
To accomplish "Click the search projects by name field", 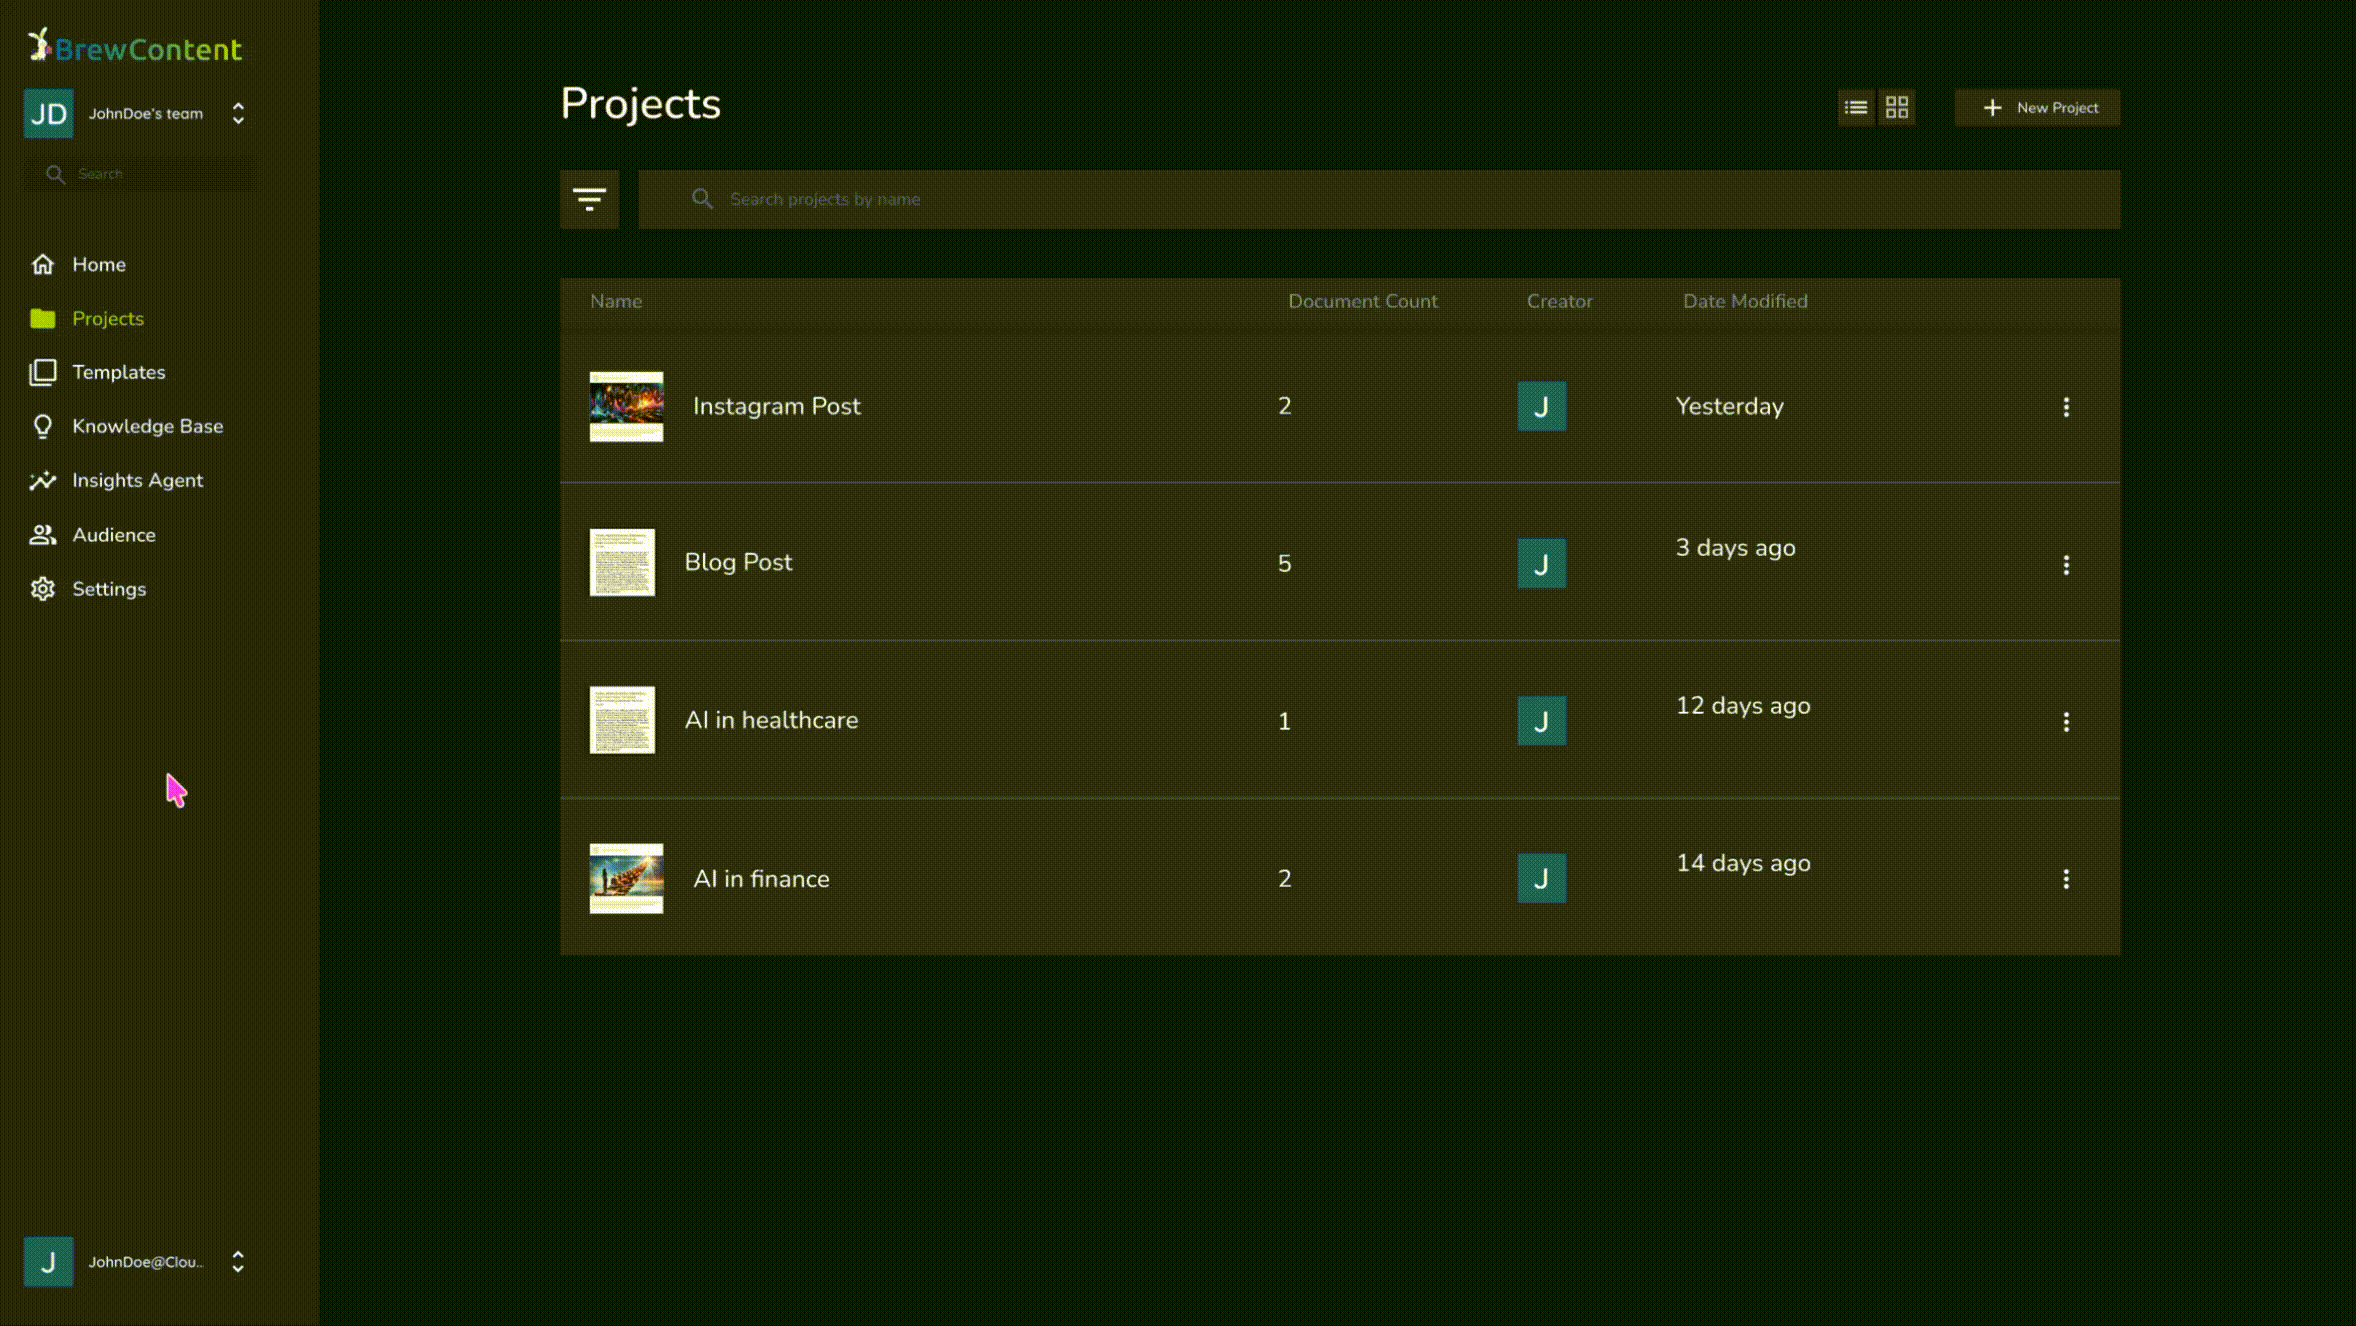I will point(1379,199).
